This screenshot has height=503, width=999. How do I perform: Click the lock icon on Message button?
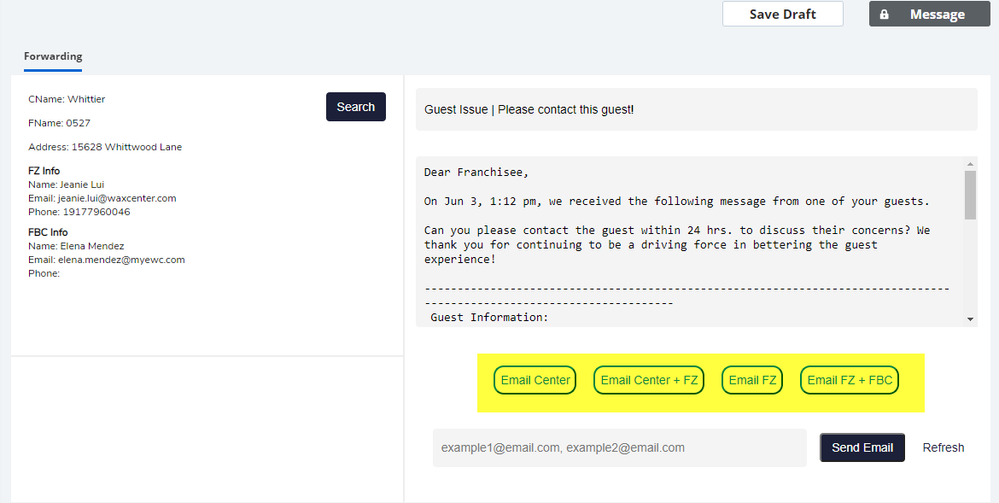point(884,14)
